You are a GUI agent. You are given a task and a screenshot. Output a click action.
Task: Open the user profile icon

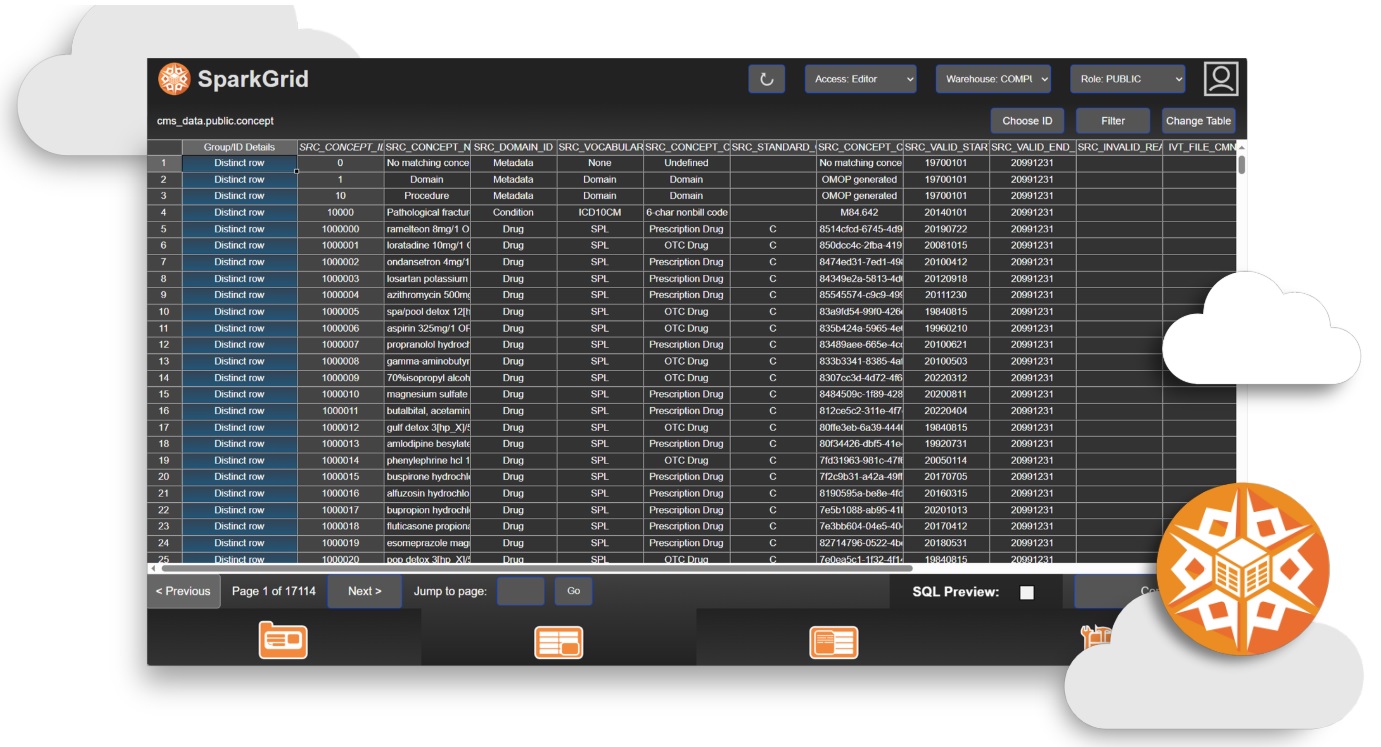pos(1221,79)
